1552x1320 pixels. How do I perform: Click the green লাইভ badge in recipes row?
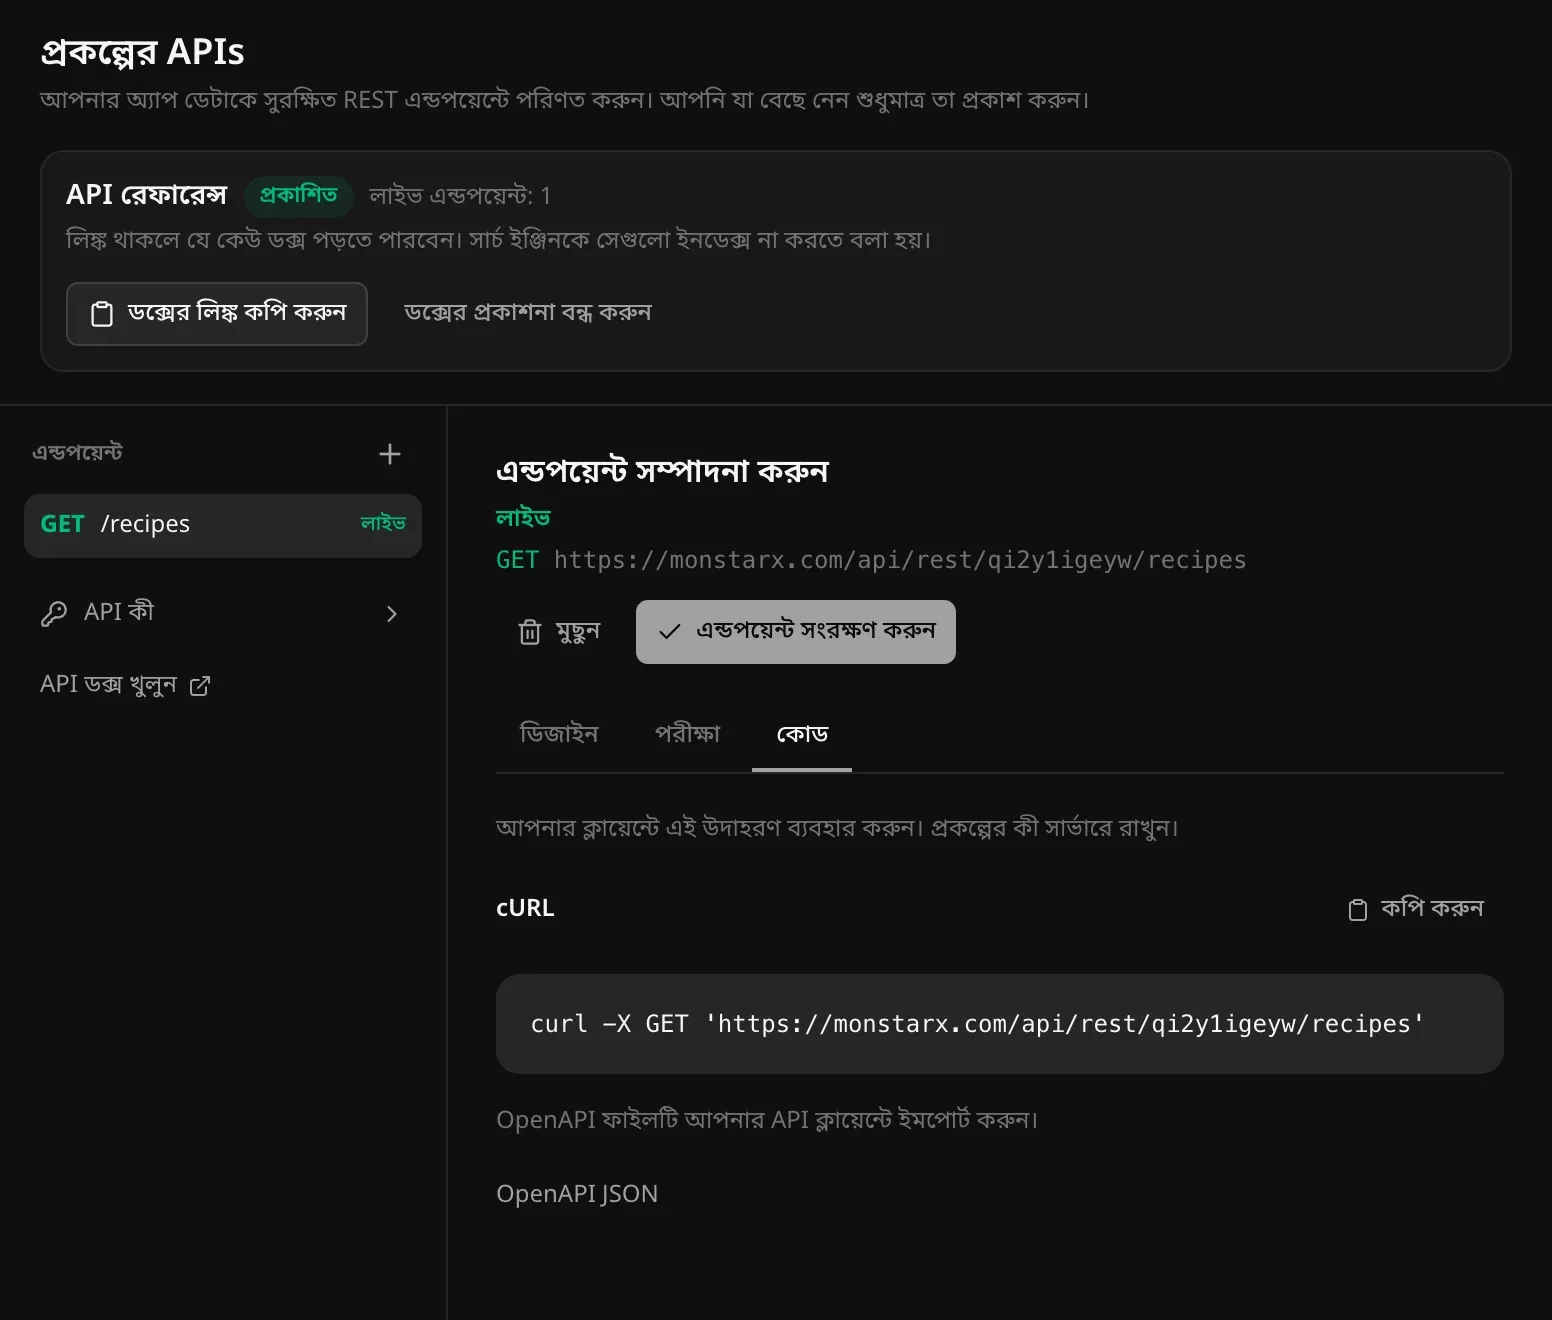coord(383,523)
